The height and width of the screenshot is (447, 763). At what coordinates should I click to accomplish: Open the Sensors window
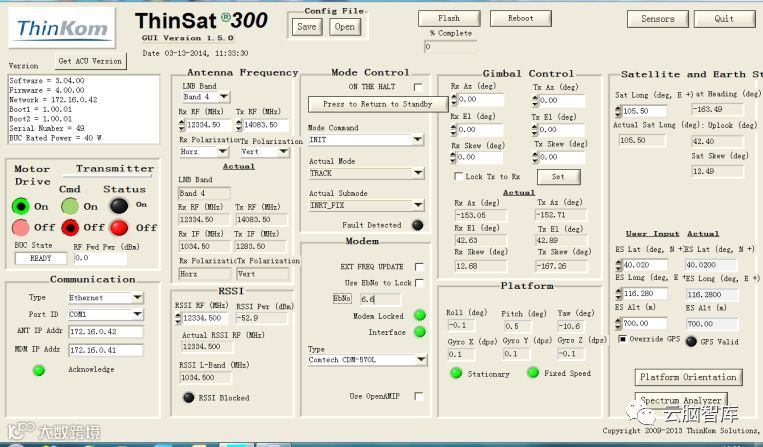(x=657, y=19)
